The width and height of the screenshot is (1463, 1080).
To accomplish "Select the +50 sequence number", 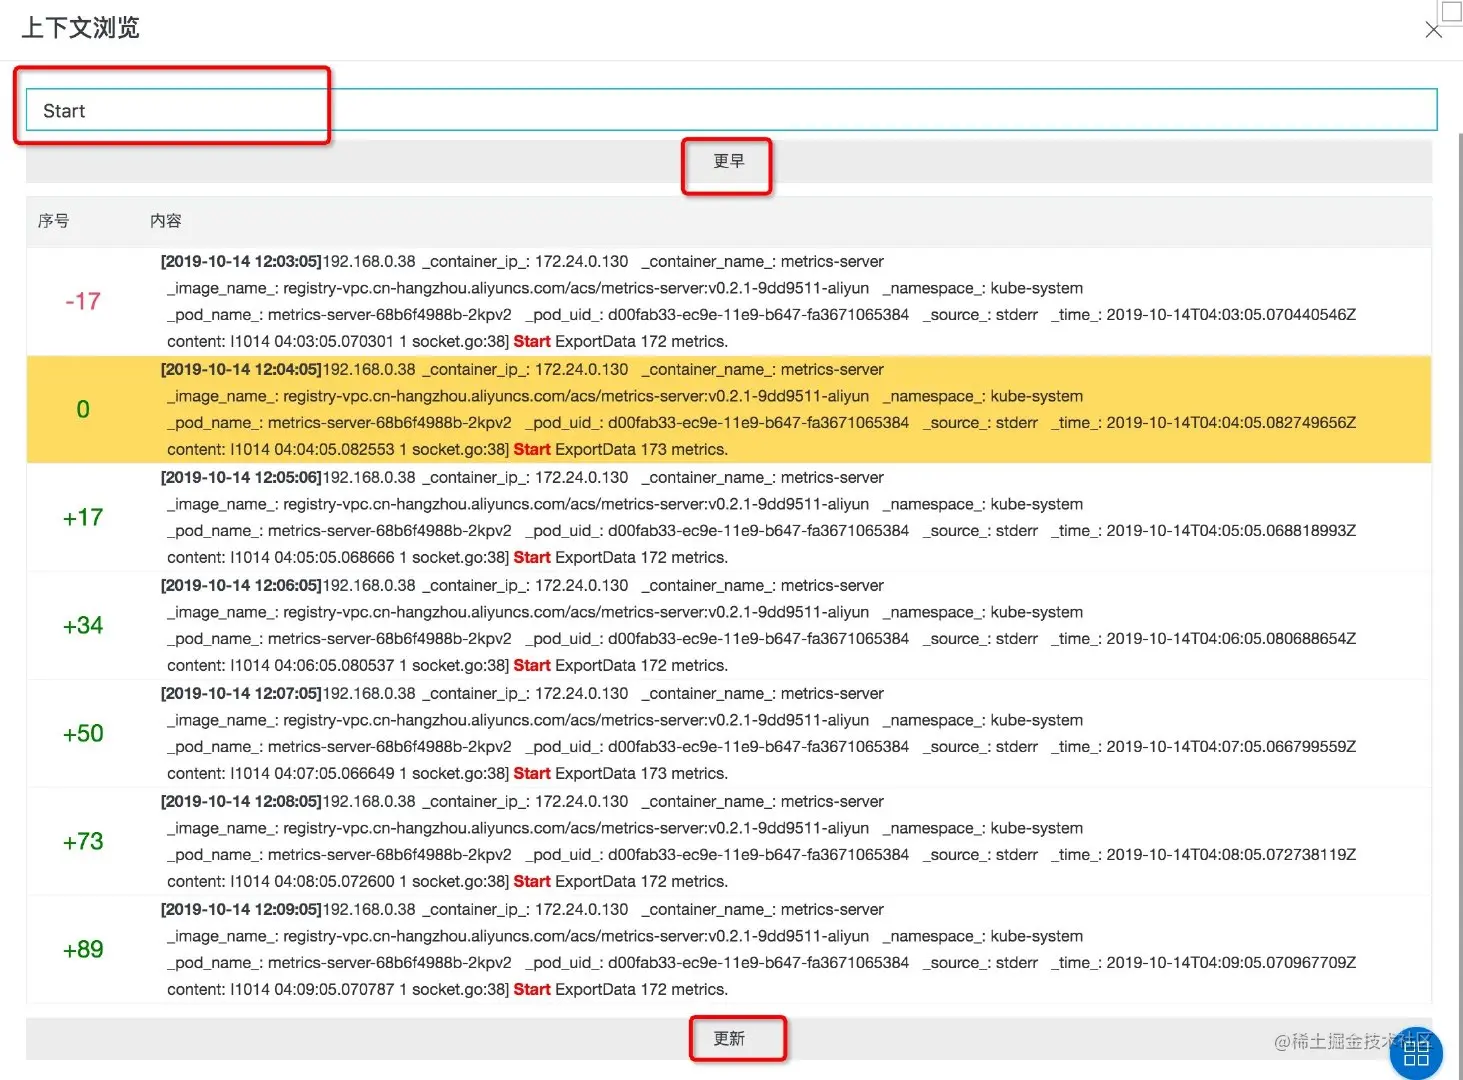I will tap(83, 733).
